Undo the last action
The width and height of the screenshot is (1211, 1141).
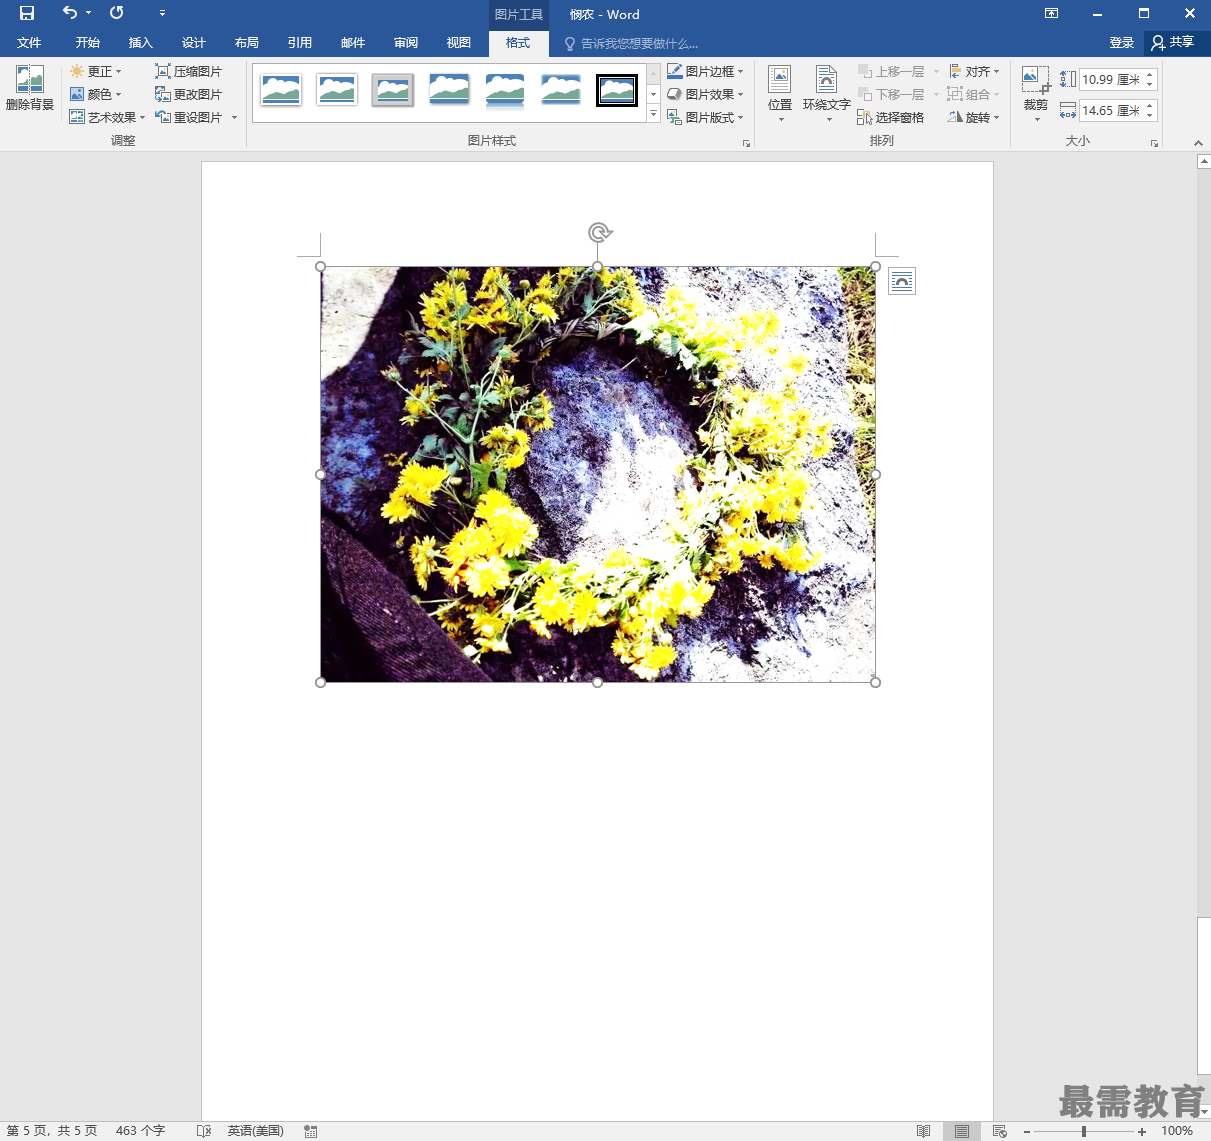tap(69, 13)
